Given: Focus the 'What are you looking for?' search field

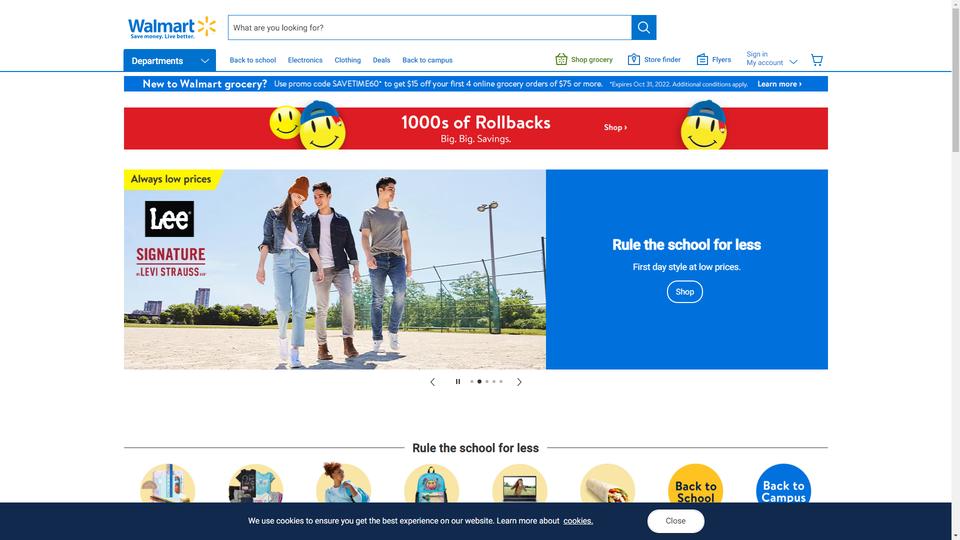Looking at the screenshot, I should pyautogui.click(x=429, y=28).
